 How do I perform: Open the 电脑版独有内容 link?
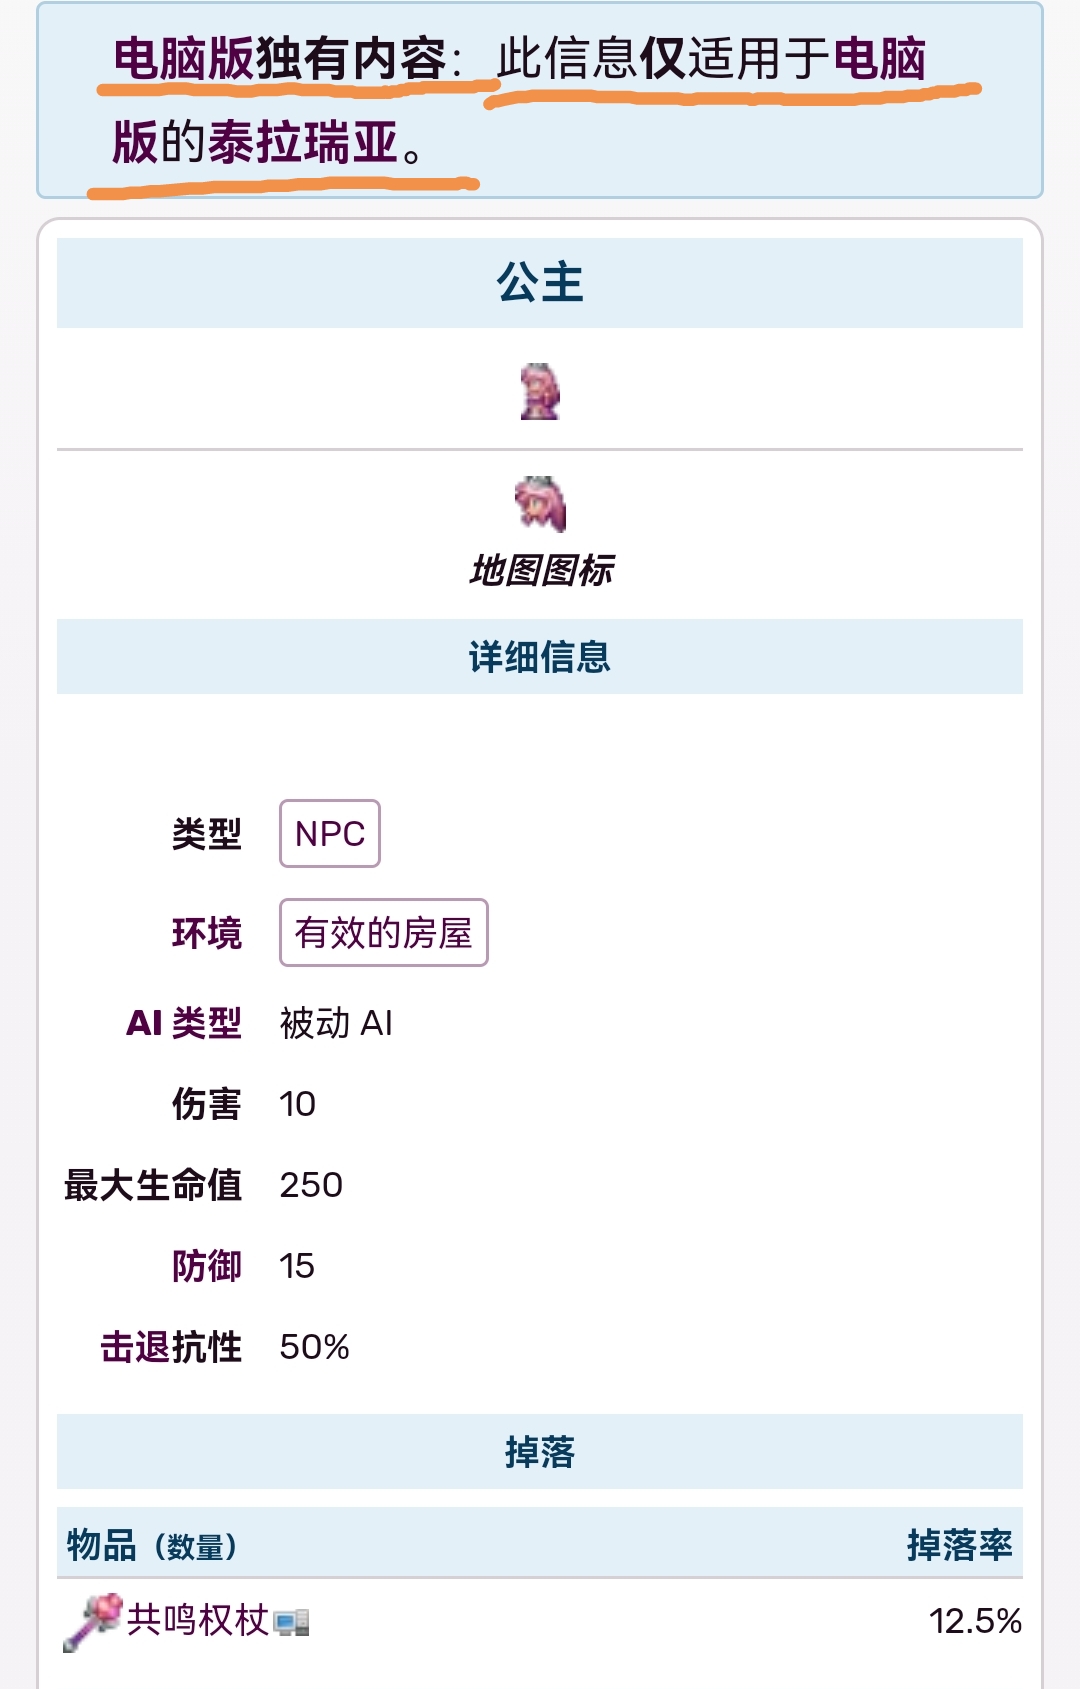[280, 59]
